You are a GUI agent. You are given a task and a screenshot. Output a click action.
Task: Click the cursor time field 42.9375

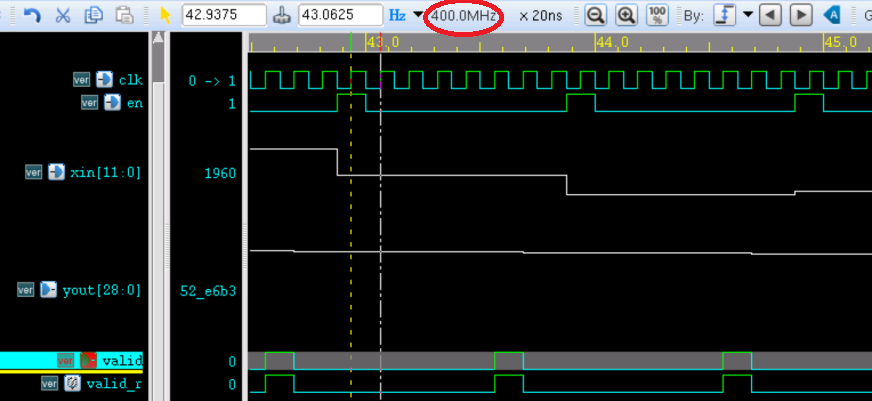[x=224, y=16]
